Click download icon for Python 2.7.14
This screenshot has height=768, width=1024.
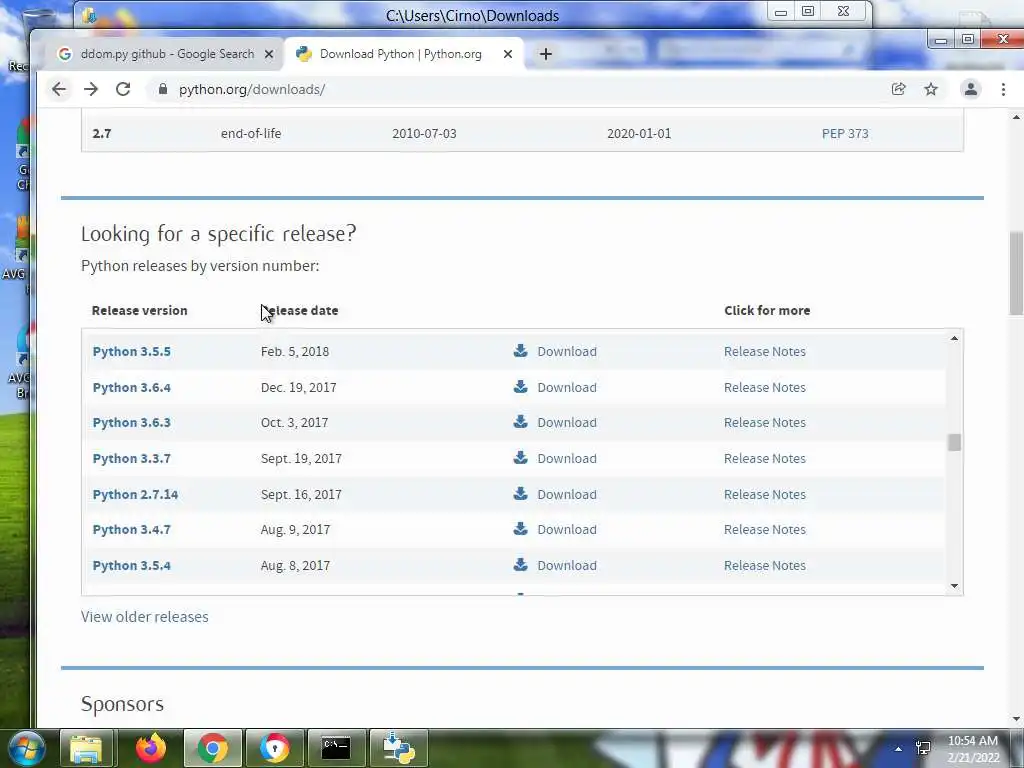[x=520, y=494]
